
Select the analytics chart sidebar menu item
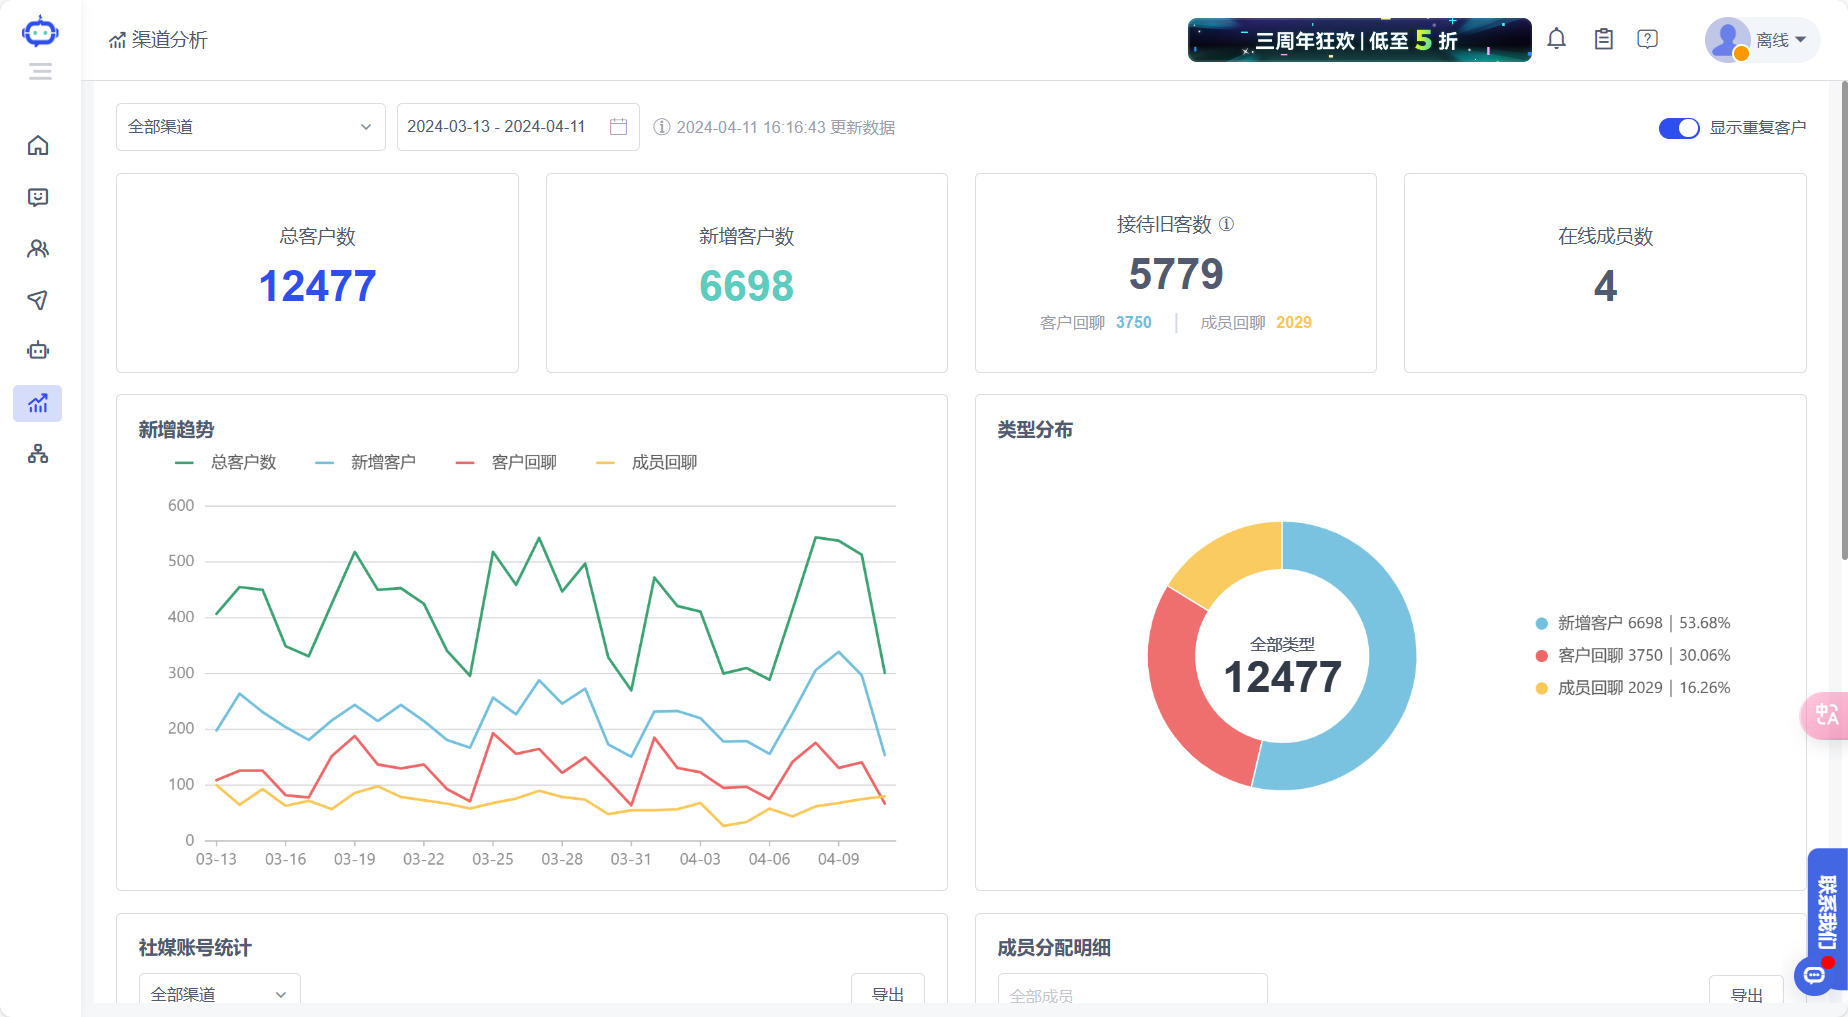coord(38,403)
